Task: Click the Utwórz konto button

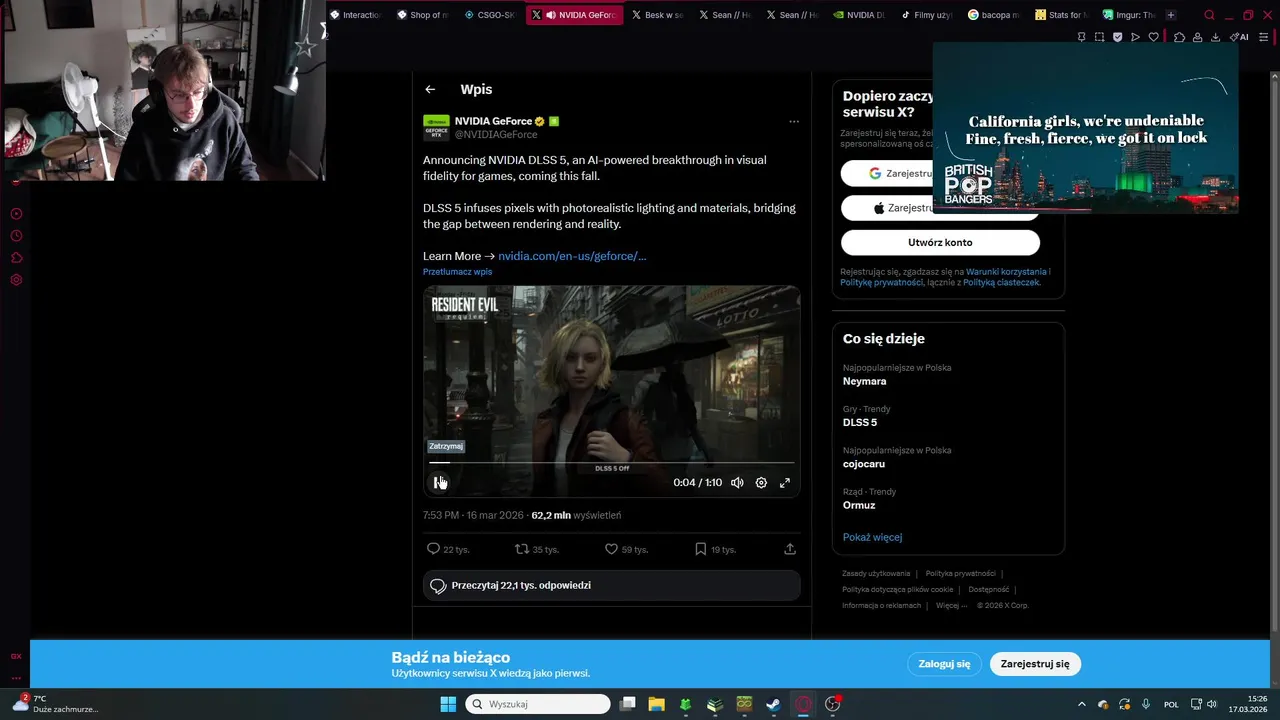Action: pyautogui.click(x=940, y=242)
